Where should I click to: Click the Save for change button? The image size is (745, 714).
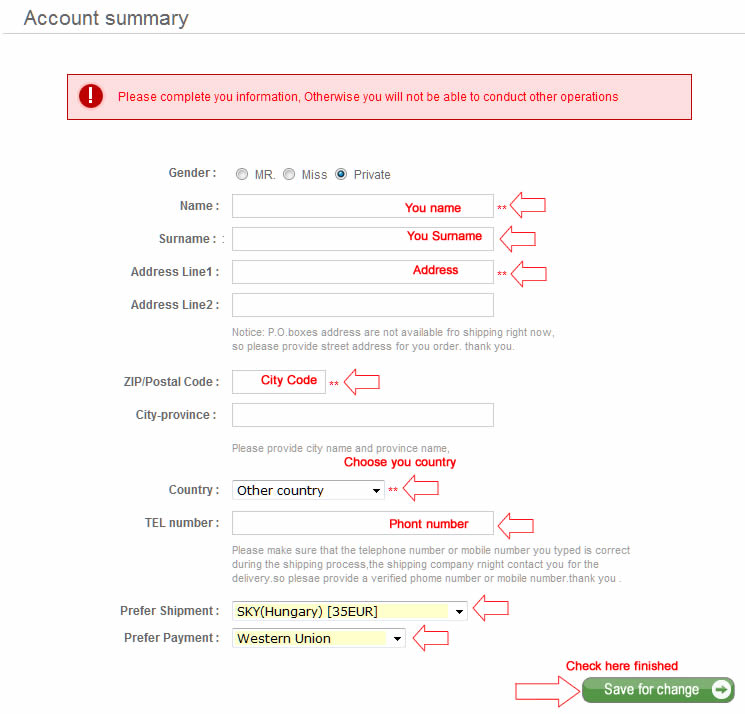pos(658,689)
